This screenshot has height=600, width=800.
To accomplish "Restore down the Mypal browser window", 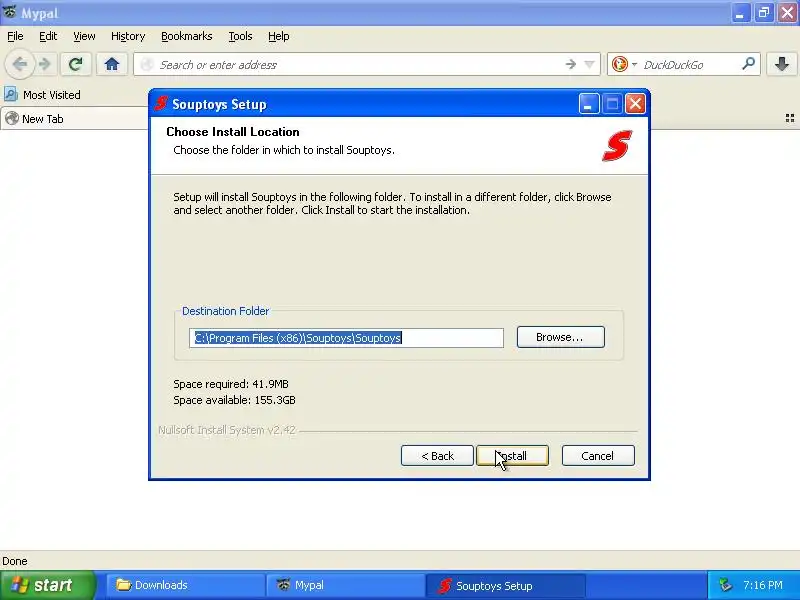I will click(763, 12).
